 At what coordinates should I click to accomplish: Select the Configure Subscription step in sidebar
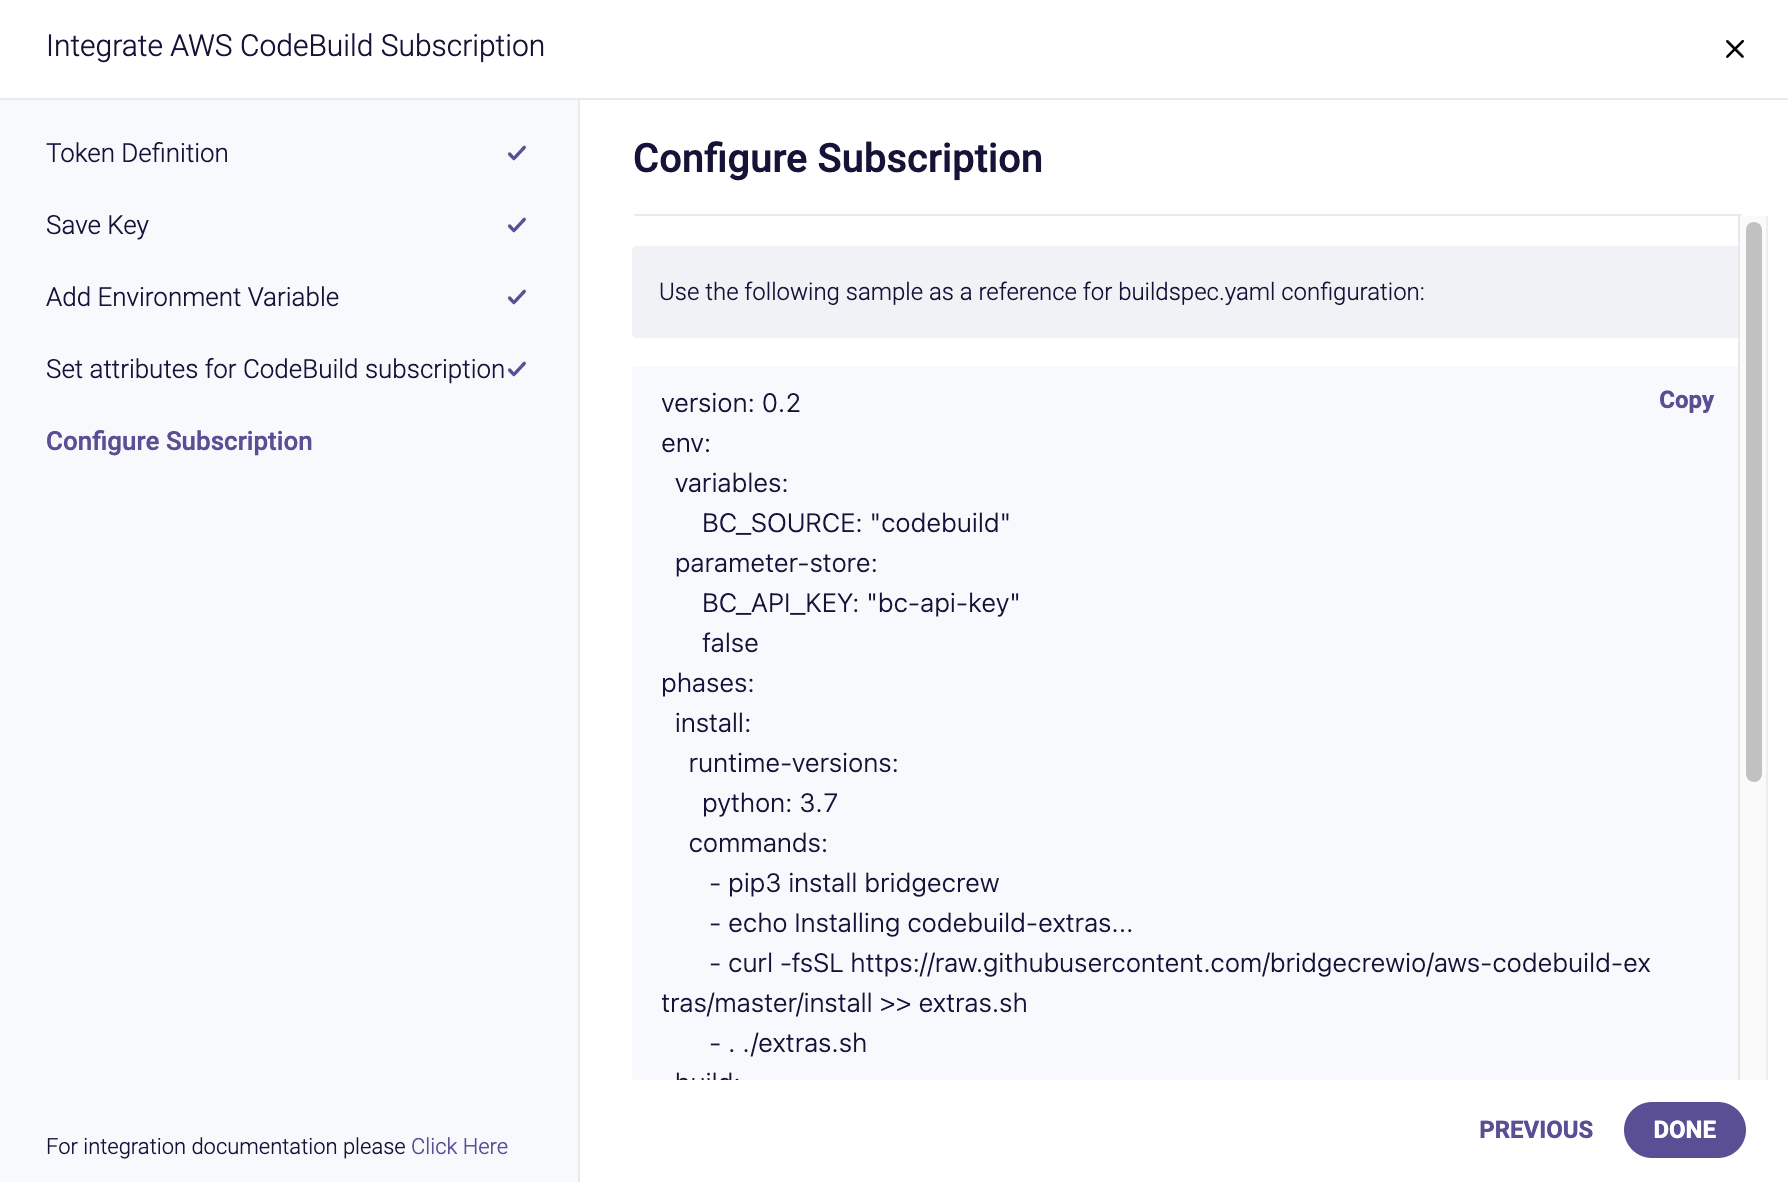[179, 441]
